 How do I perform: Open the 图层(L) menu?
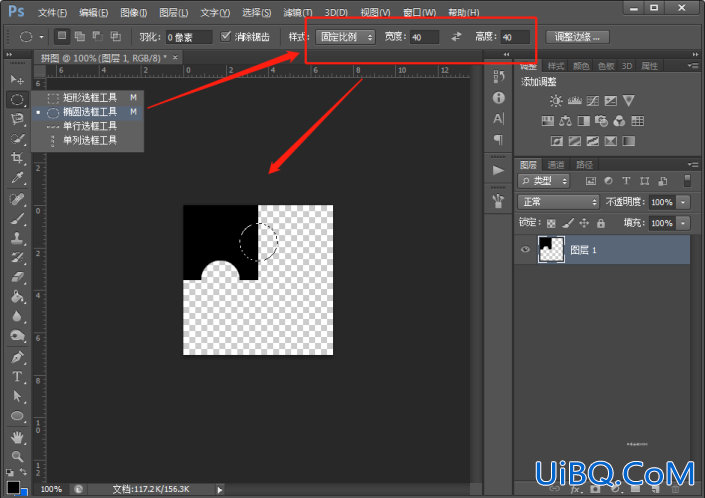(x=174, y=13)
